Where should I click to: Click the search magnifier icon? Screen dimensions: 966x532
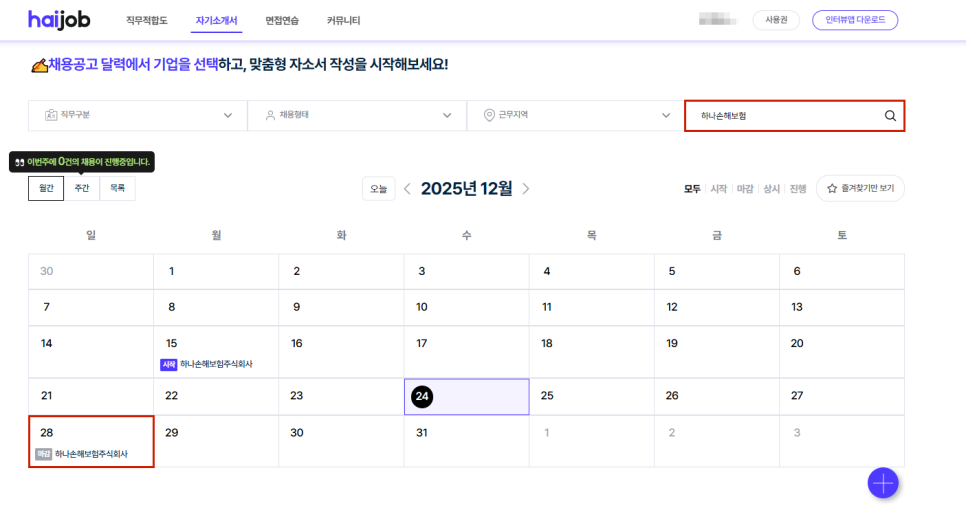click(x=890, y=116)
